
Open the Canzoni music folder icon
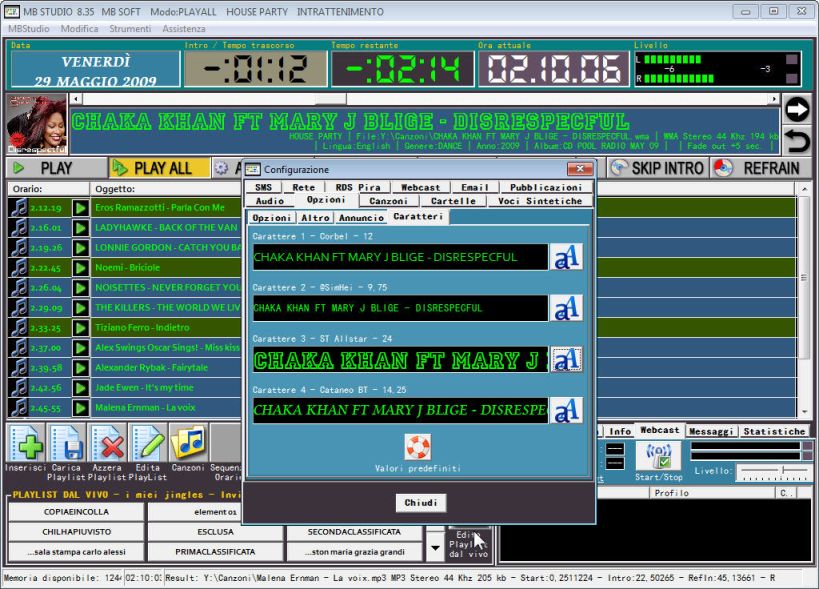[189, 444]
